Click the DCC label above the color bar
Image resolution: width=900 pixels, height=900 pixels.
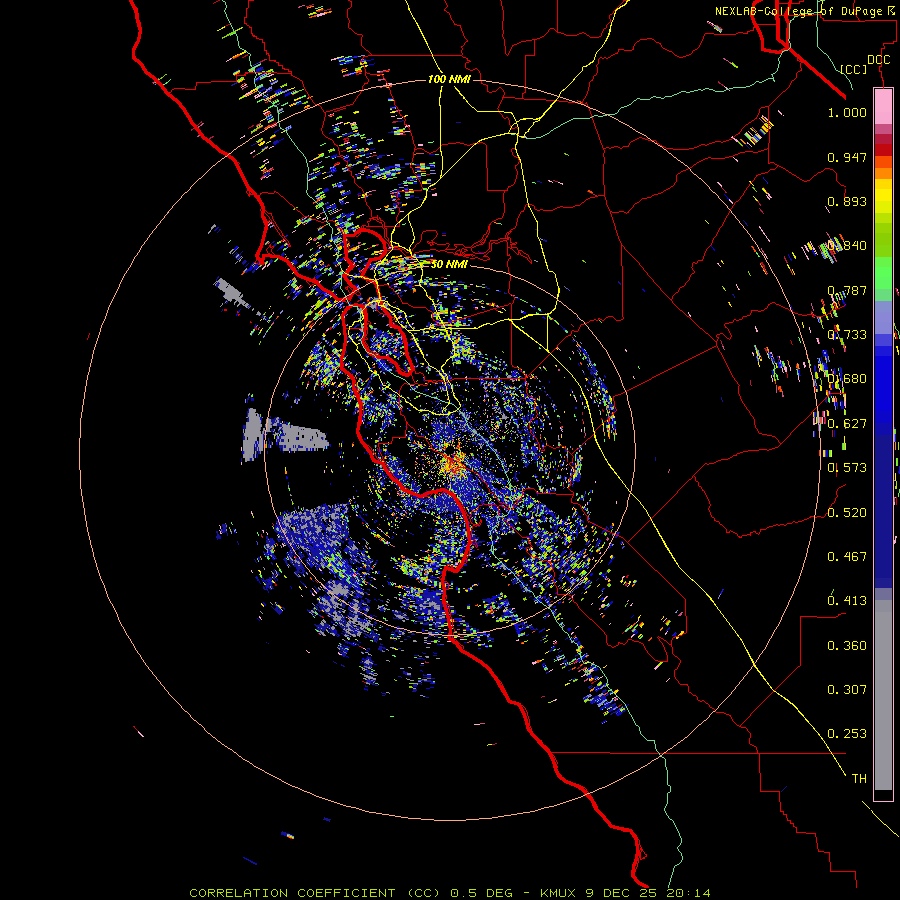tap(878, 60)
